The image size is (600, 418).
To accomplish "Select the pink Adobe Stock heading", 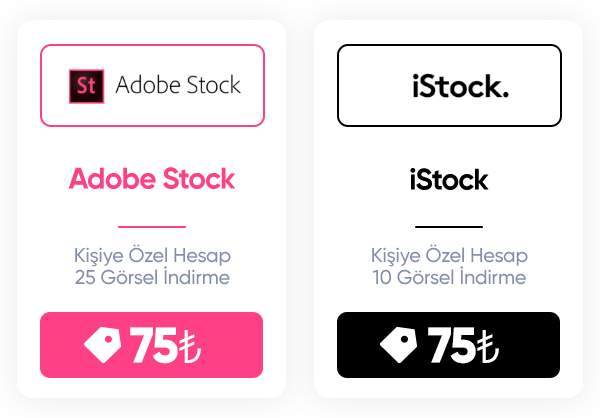I will click(152, 179).
